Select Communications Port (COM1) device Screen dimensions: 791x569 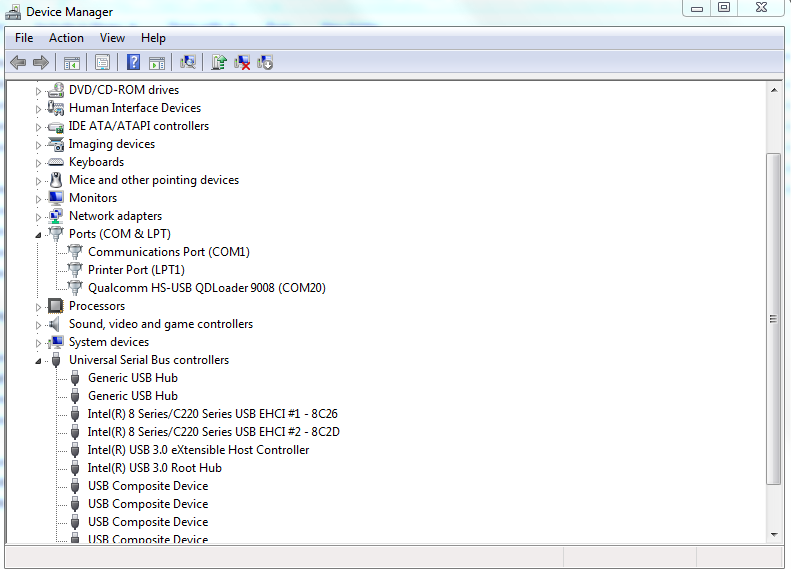(168, 252)
